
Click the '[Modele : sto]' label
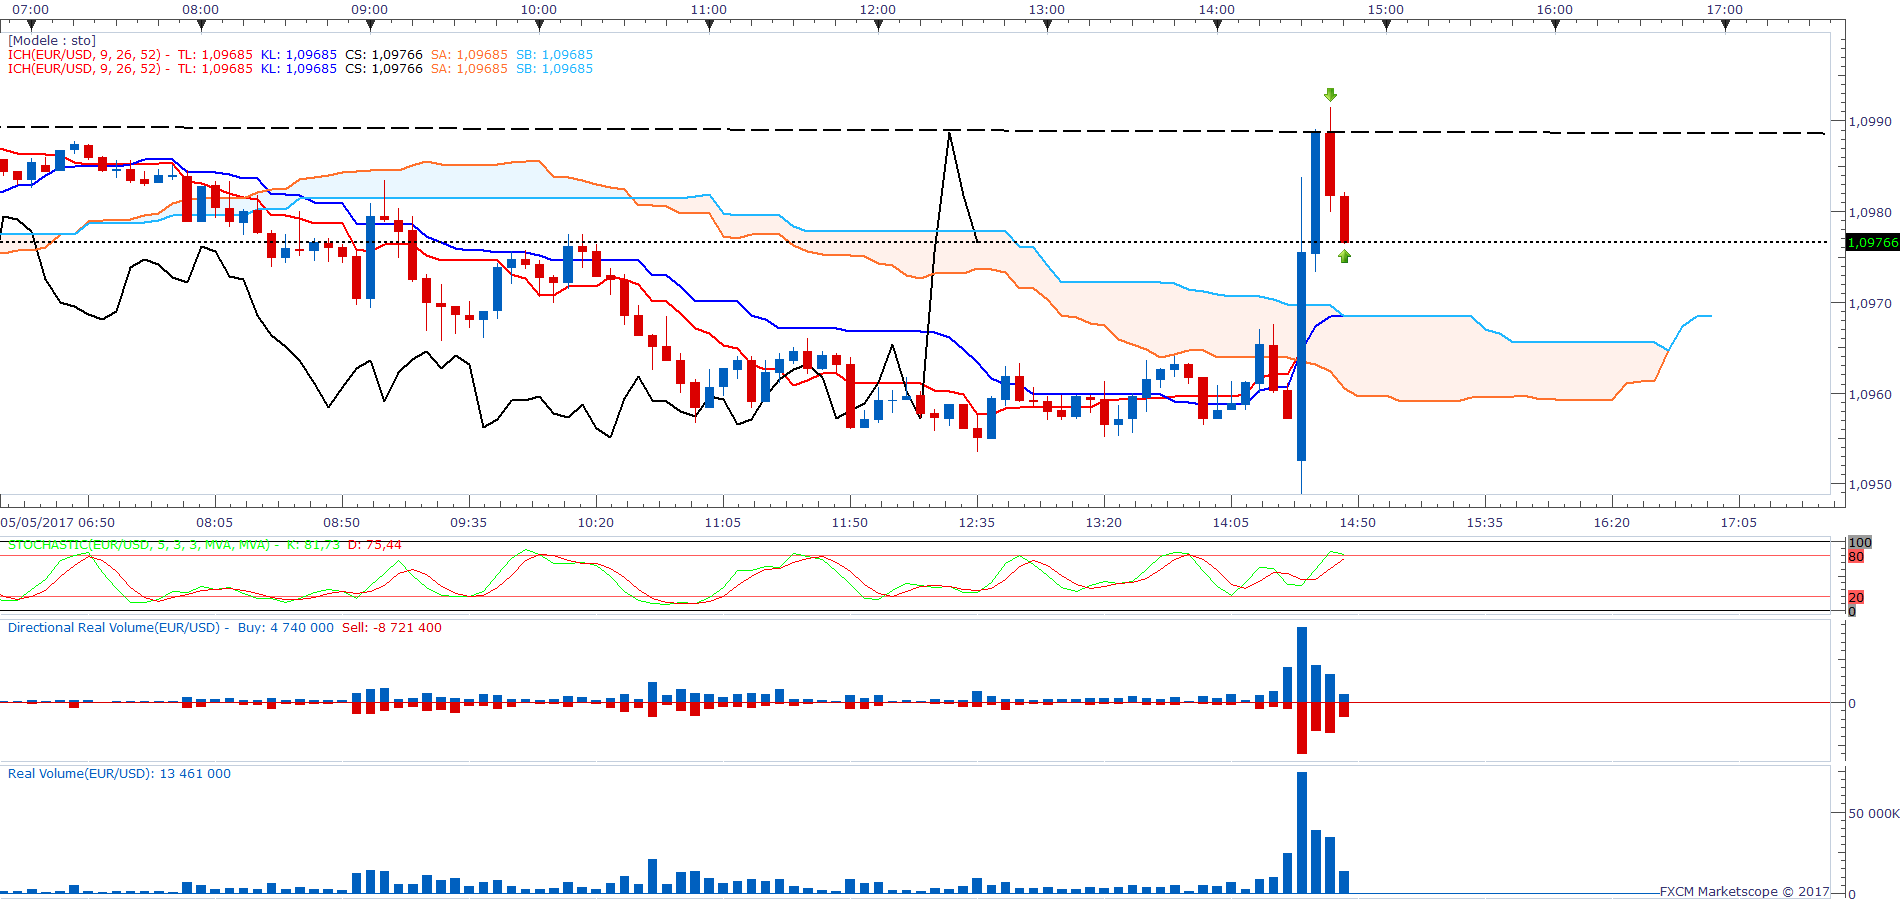[x=52, y=41]
